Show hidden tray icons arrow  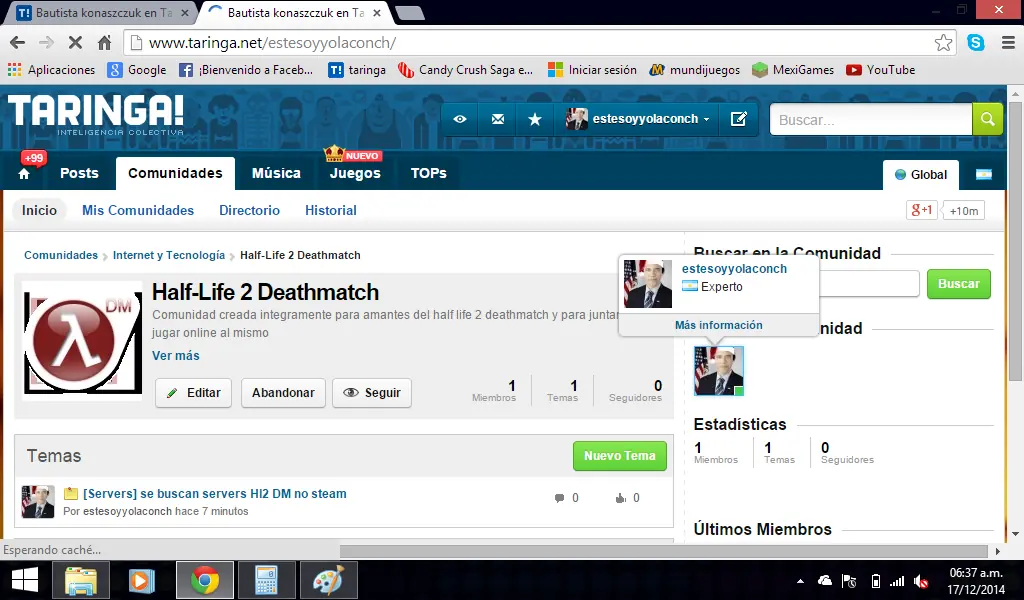pos(800,580)
